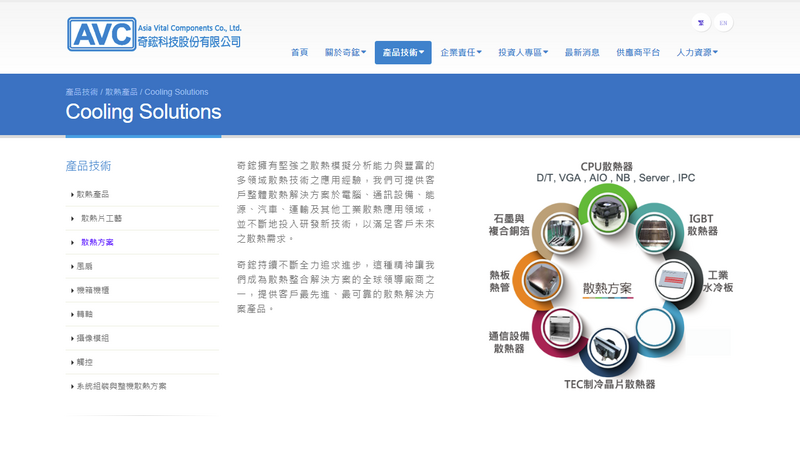The height and width of the screenshot is (455, 800).
Task: Switch language to Traditional Chinese (繁)
Action: [x=702, y=22]
